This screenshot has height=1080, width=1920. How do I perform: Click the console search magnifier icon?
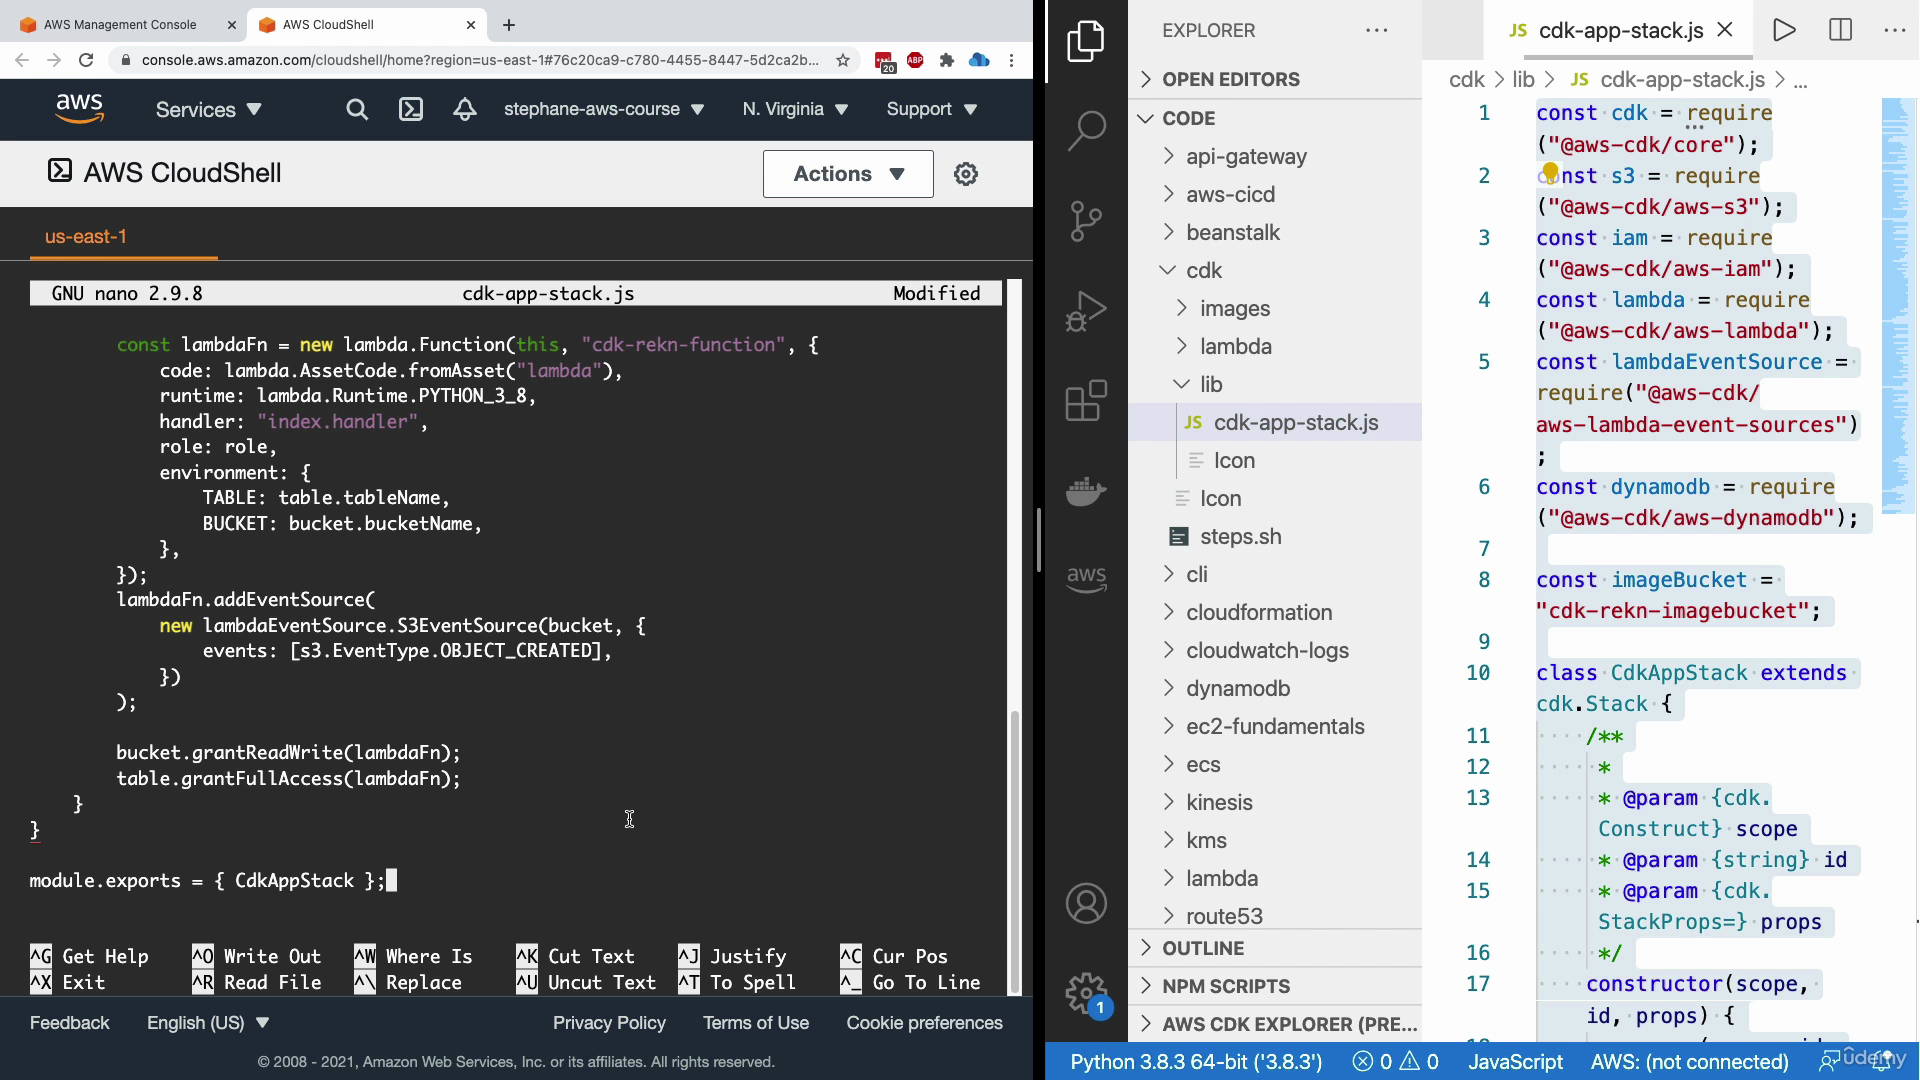(357, 109)
